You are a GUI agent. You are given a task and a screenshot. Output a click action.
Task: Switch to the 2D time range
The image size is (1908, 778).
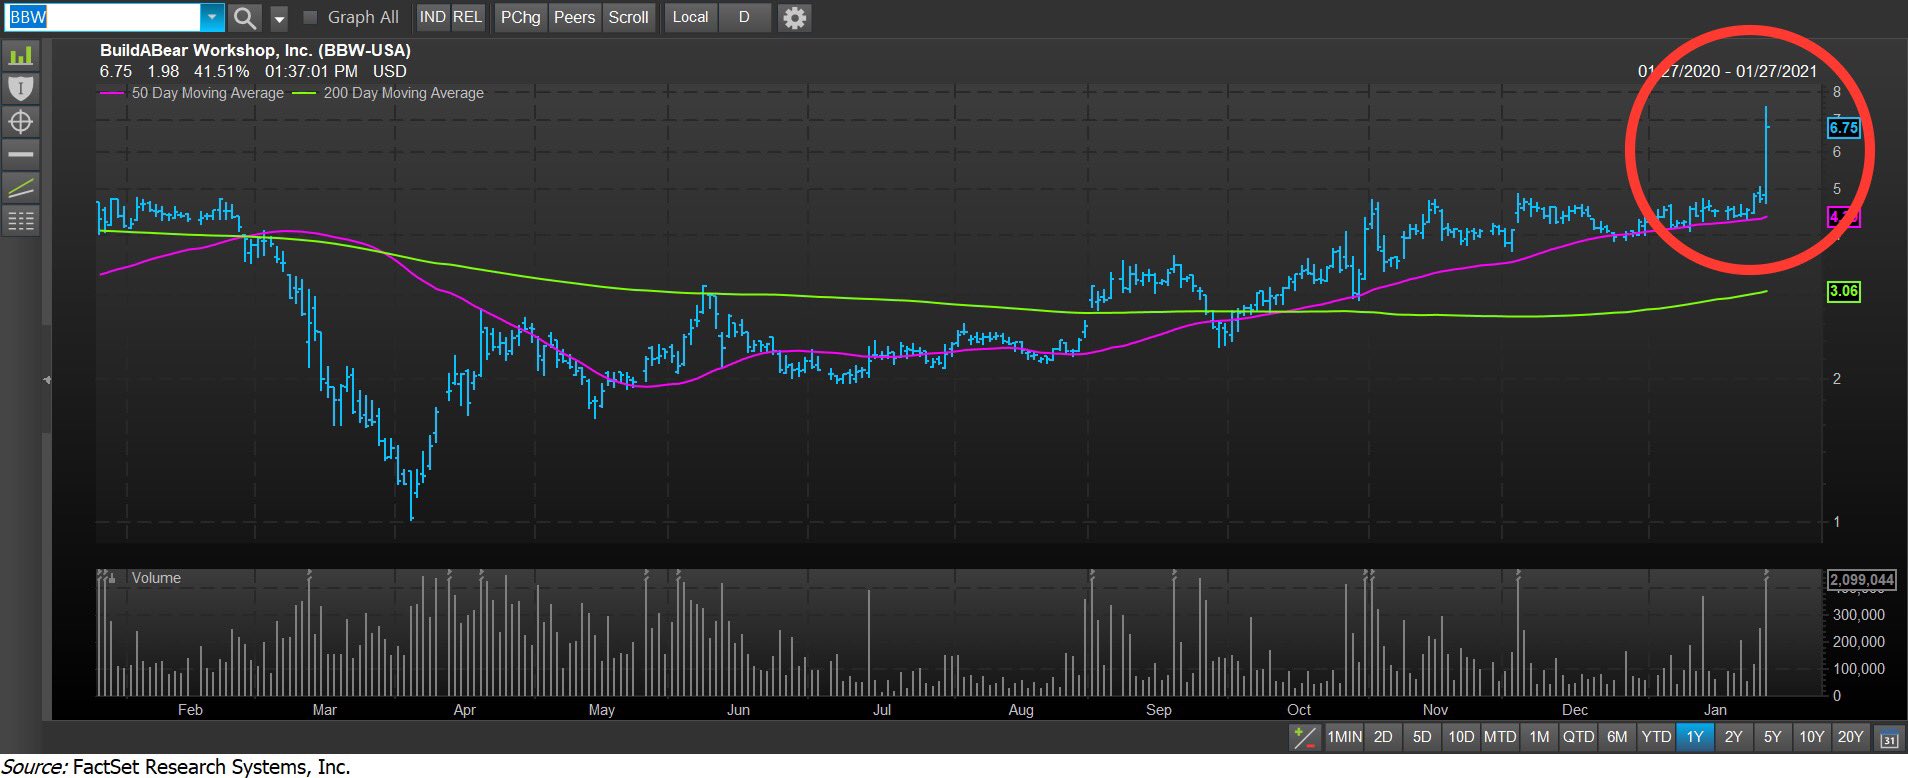(1383, 737)
